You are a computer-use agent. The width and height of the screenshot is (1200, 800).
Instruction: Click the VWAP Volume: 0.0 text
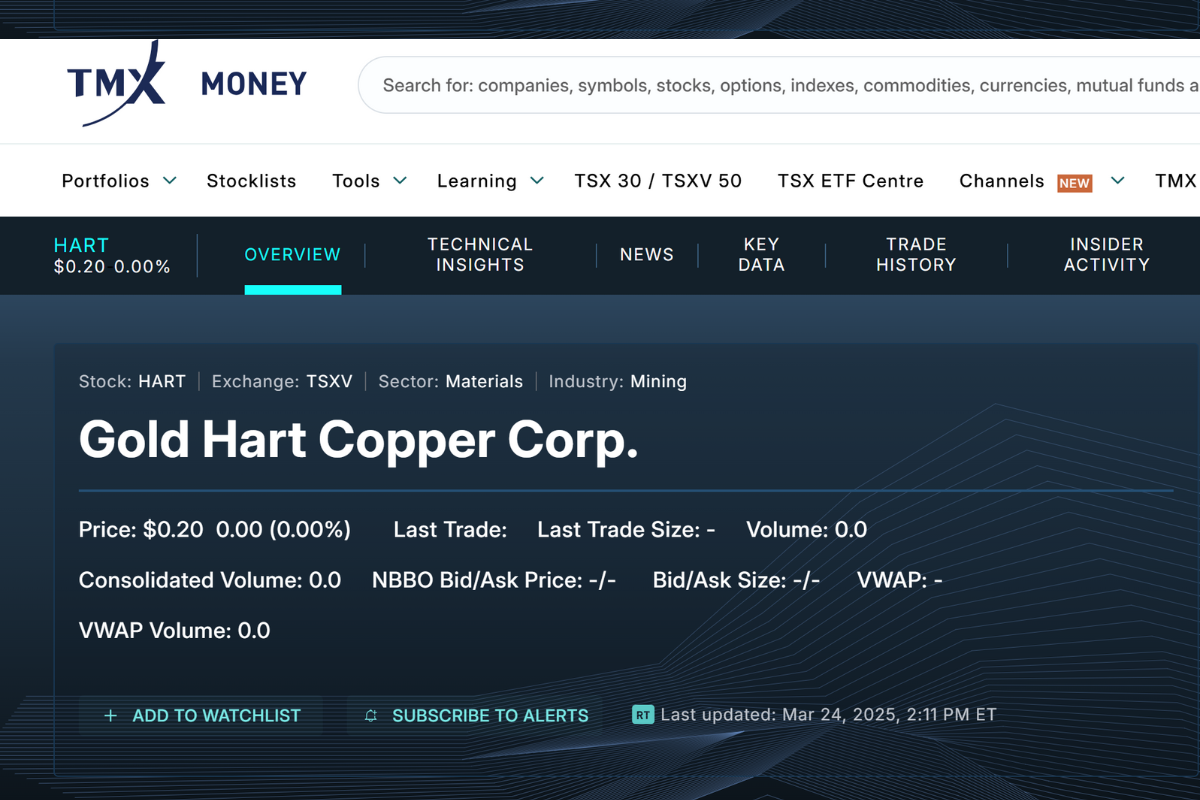click(175, 630)
